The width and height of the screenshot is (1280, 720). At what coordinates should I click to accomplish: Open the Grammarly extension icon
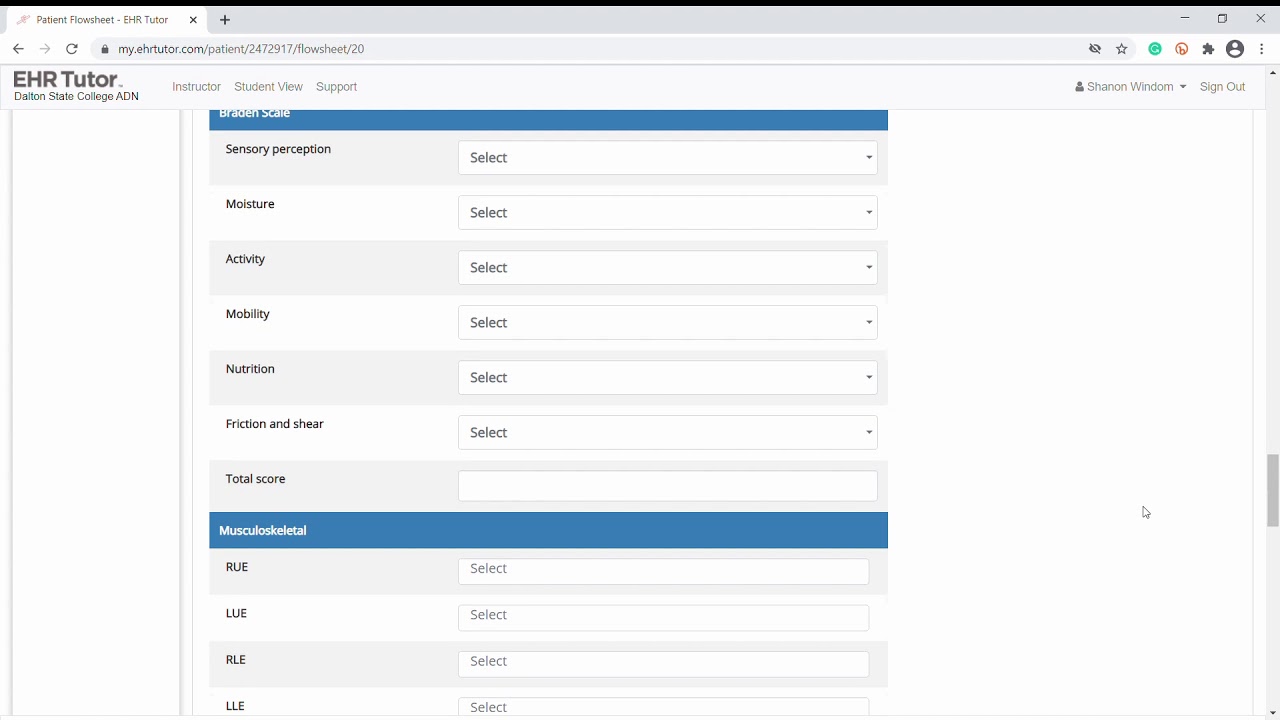(x=1155, y=49)
